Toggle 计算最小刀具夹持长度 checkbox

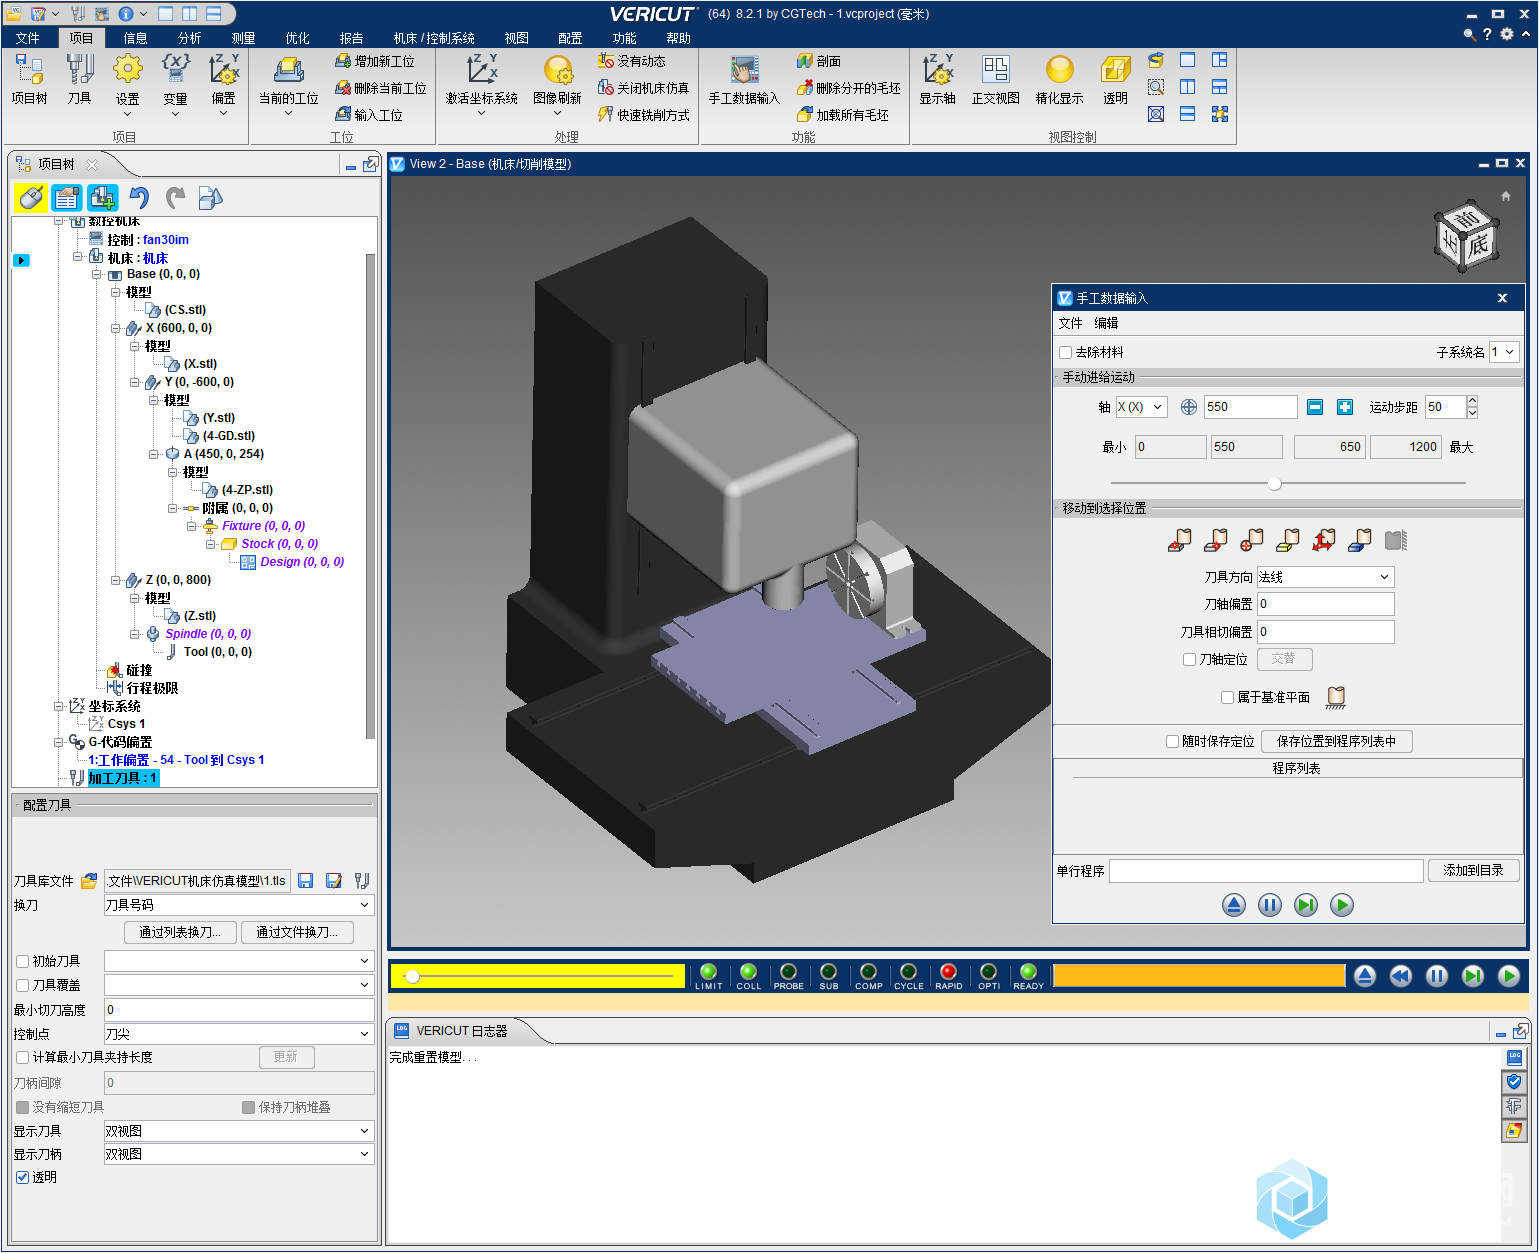click(x=23, y=1057)
